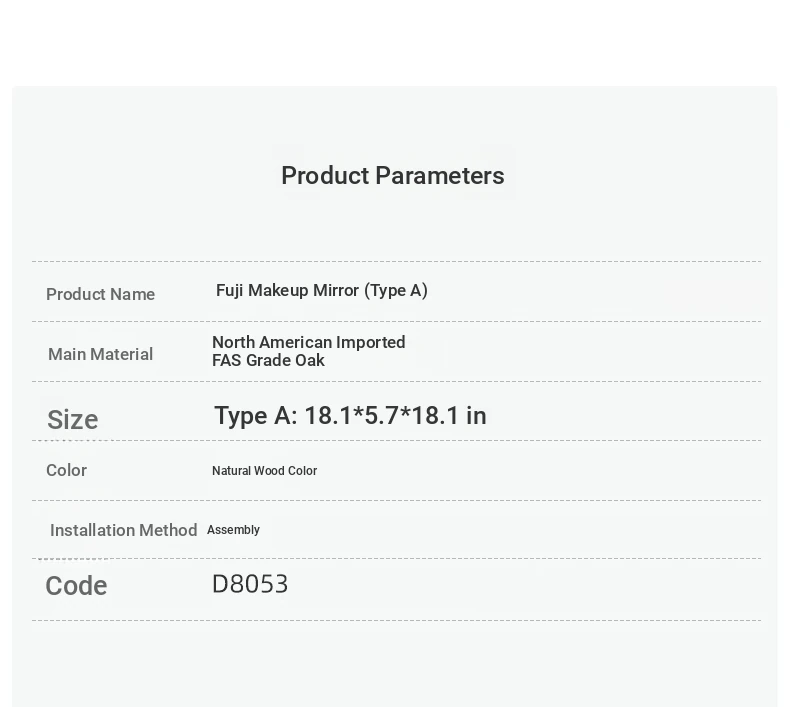790x707 pixels.
Task: Click the 18.1*5.7*18.1 in dimensions
Action: (x=395, y=416)
